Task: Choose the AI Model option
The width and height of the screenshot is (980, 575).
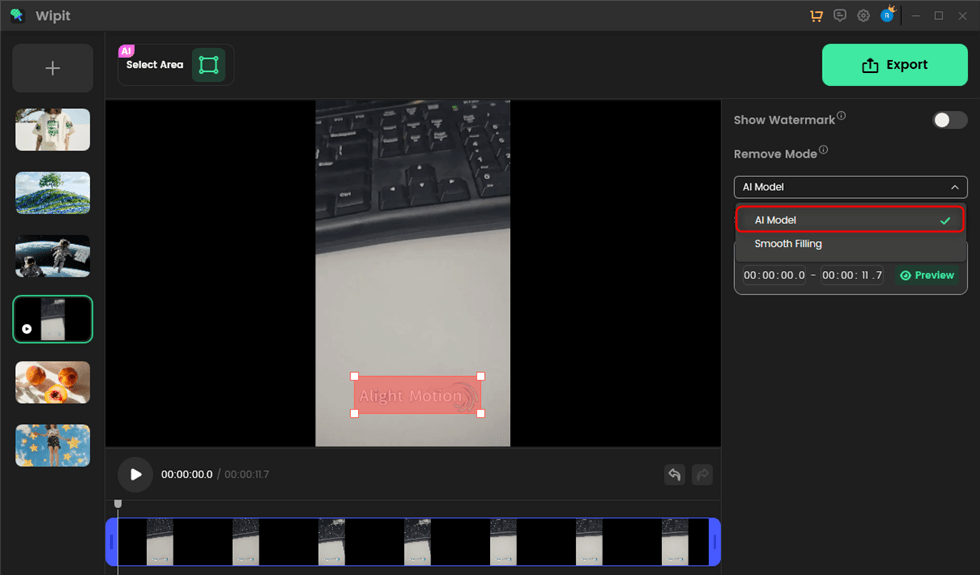Action: 850,220
